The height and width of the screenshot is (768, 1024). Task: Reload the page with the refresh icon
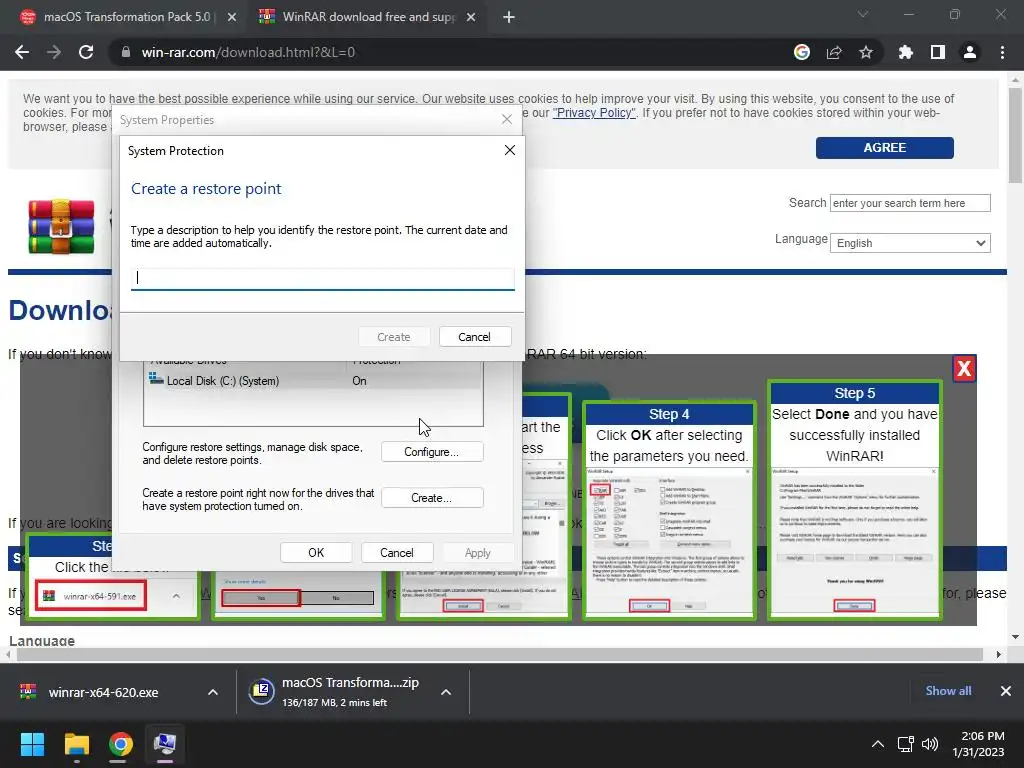(86, 52)
